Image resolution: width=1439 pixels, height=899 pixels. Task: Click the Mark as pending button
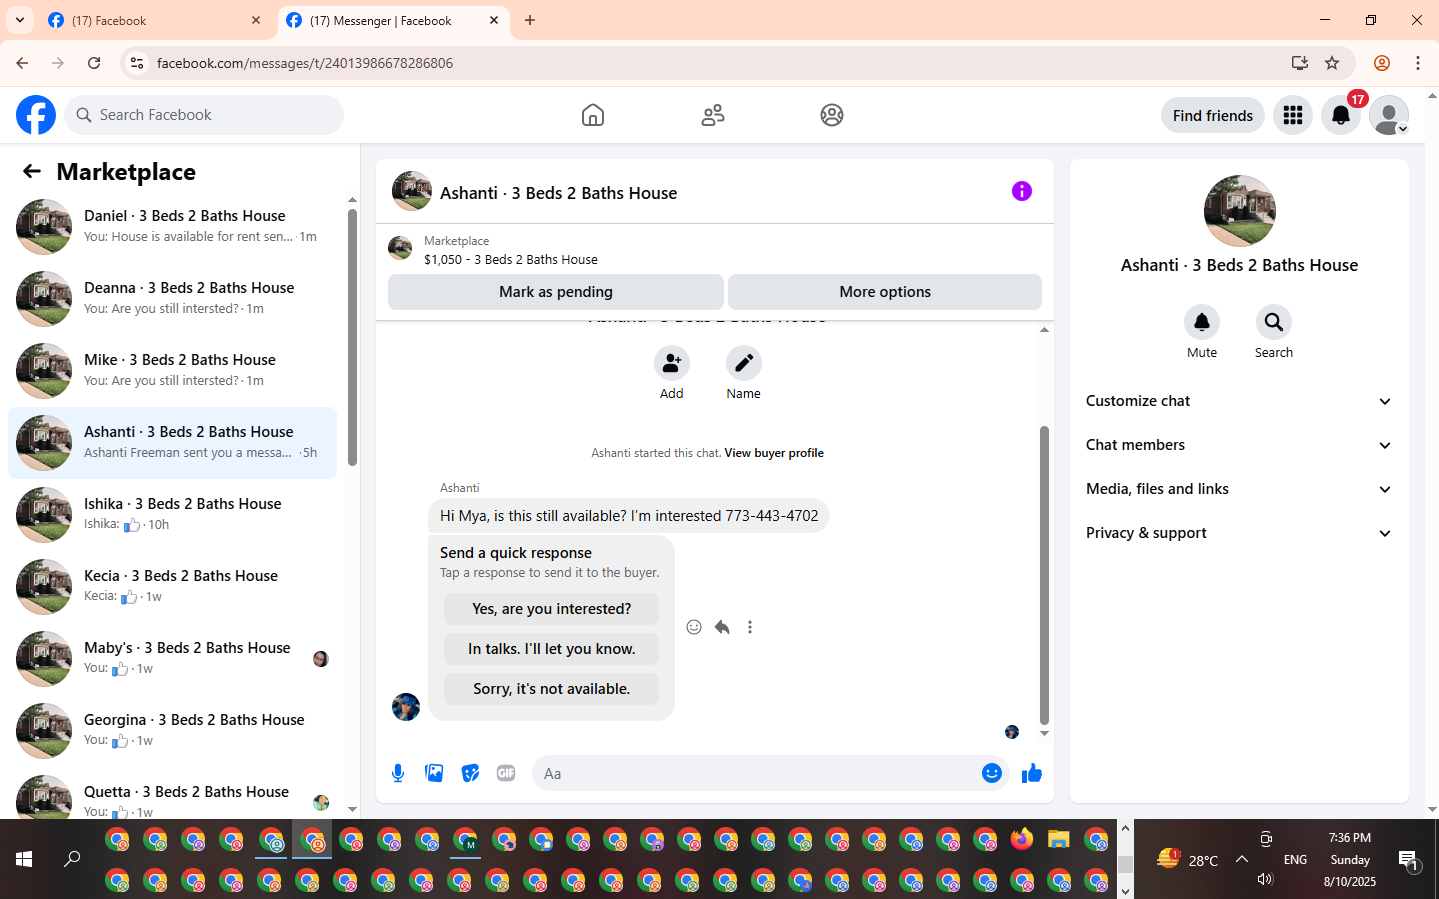pos(556,292)
